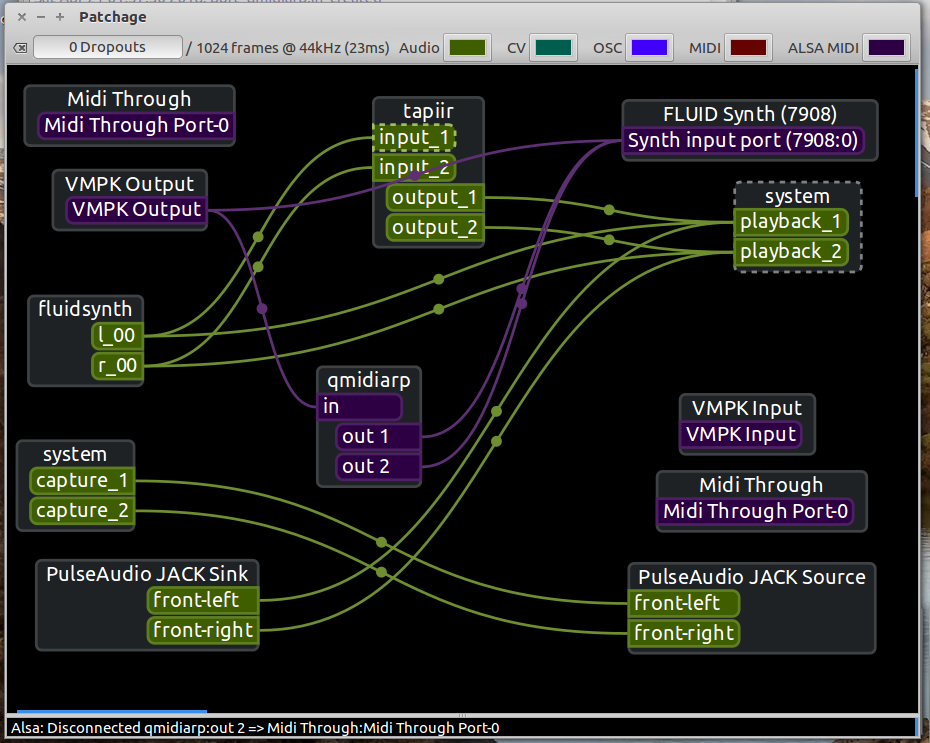The image size is (930, 743).
Task: Select the VMPK Output port
Action: [136, 209]
